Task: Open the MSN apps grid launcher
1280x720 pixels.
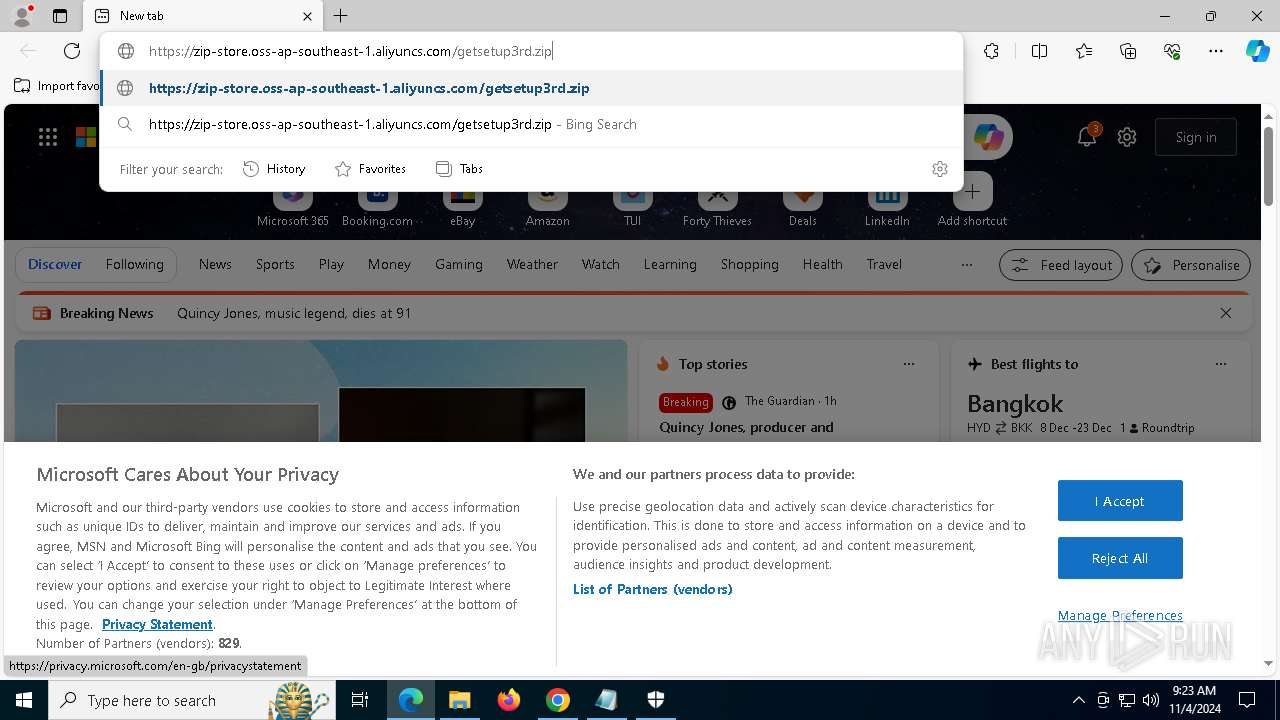Action: coord(48,137)
